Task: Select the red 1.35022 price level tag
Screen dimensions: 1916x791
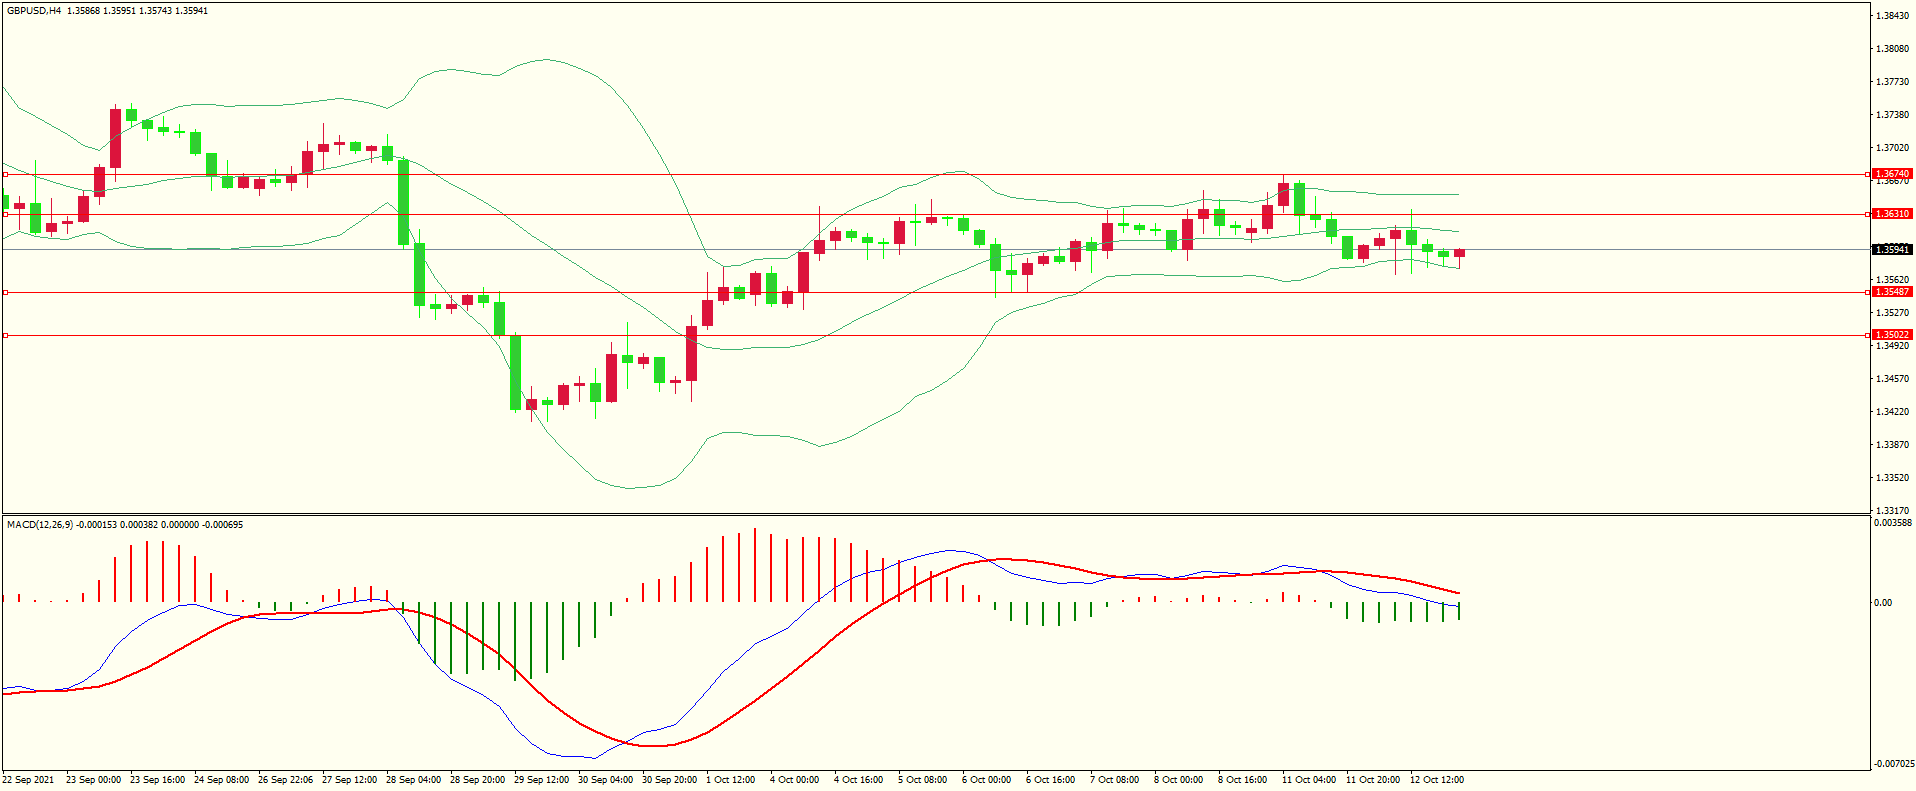Action: (1891, 335)
